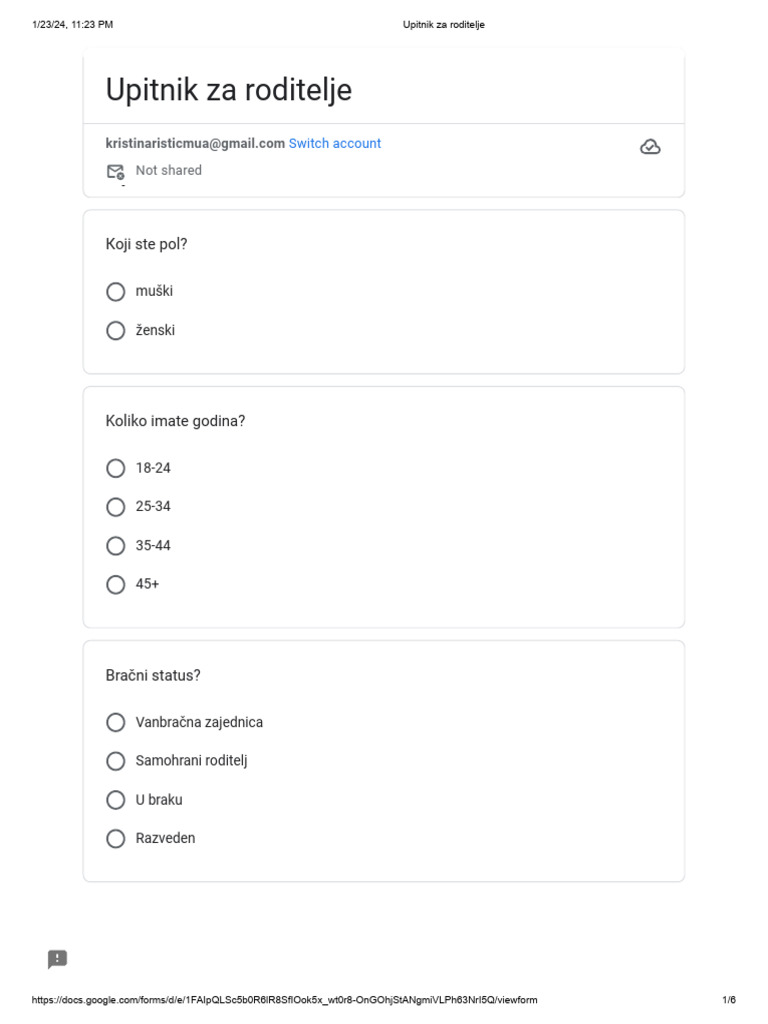Click the kristinaristicmua@gmail.com account email
768x1024 pixels.
pos(195,144)
